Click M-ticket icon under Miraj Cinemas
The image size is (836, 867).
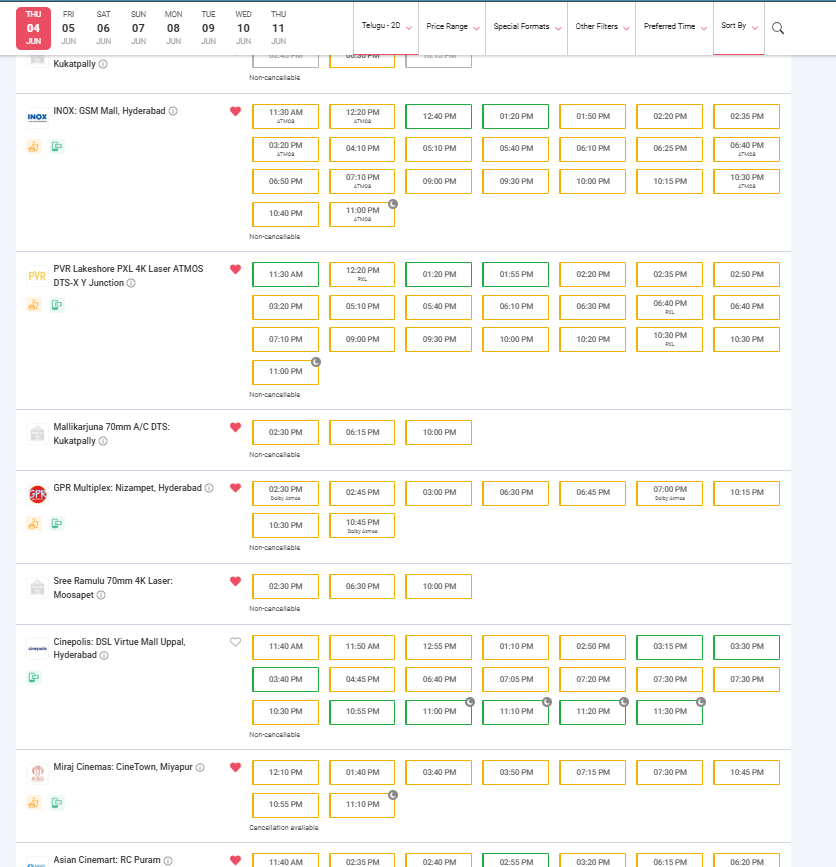click(57, 802)
